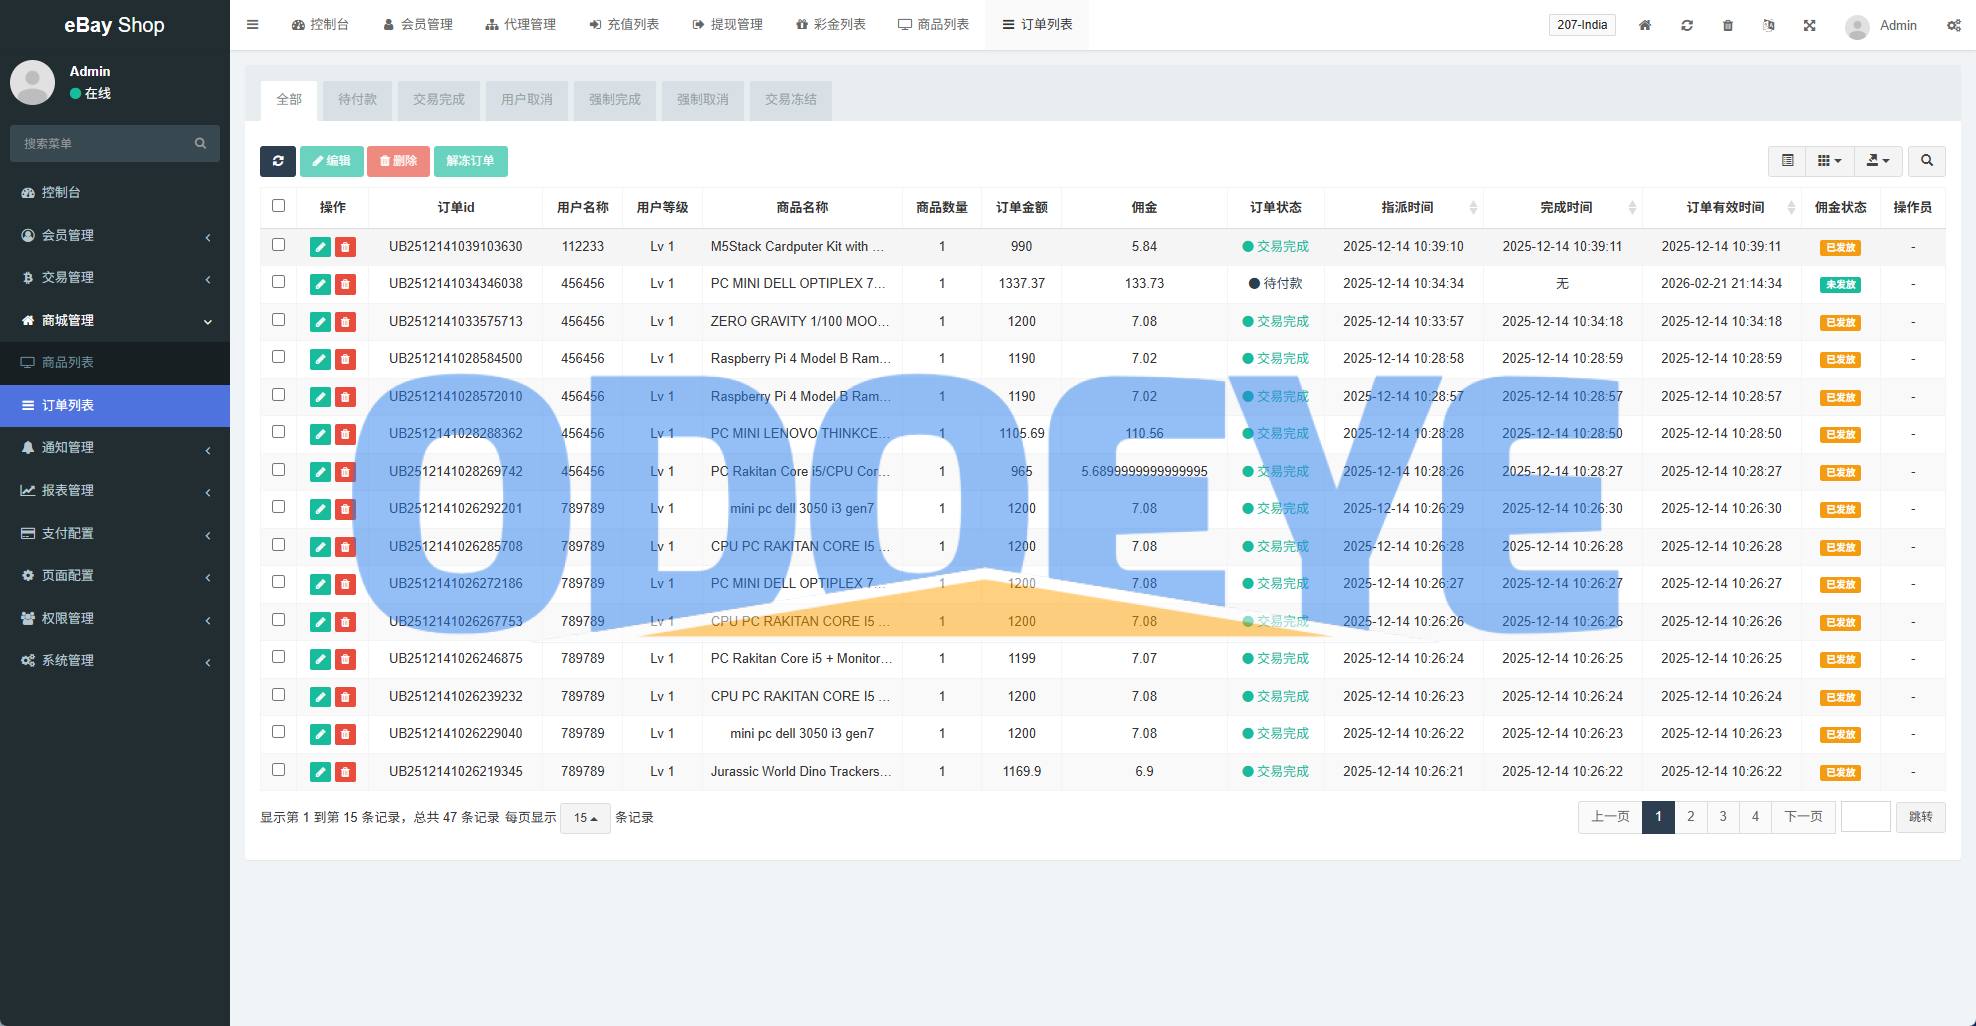Switch to the 待付款 tab

[357, 100]
